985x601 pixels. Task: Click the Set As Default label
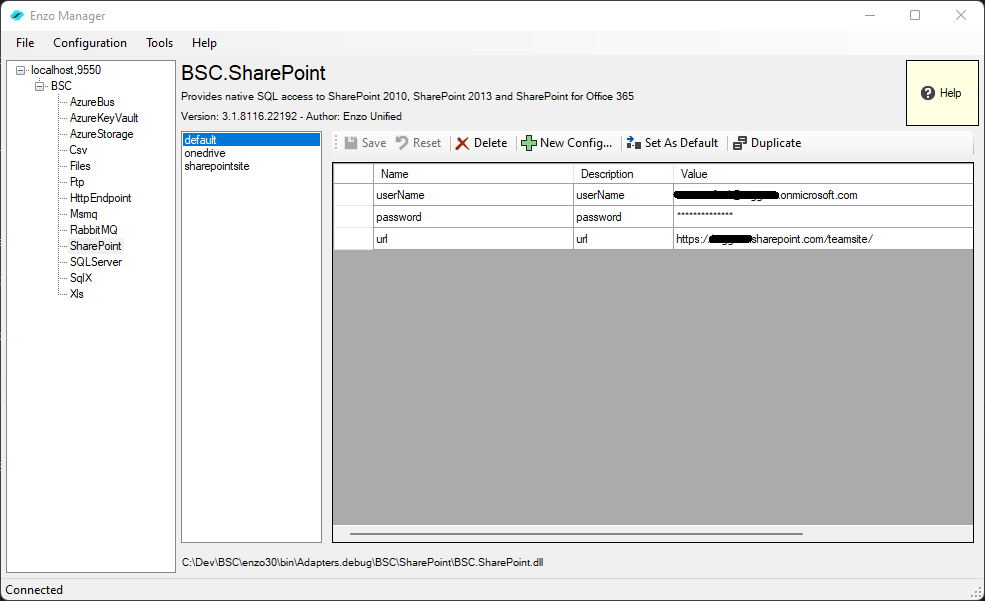tap(682, 143)
